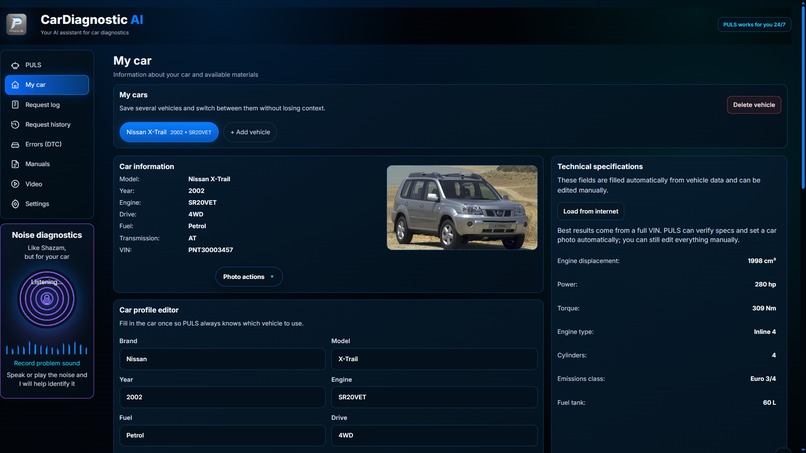Click the Fuel tank value 60 L

[x=769, y=403]
